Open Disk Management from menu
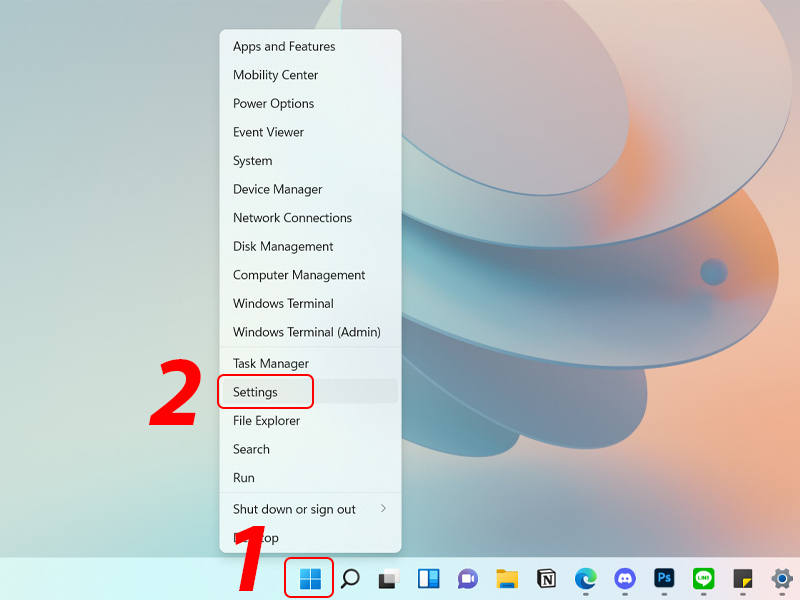The image size is (800, 600). (310, 246)
